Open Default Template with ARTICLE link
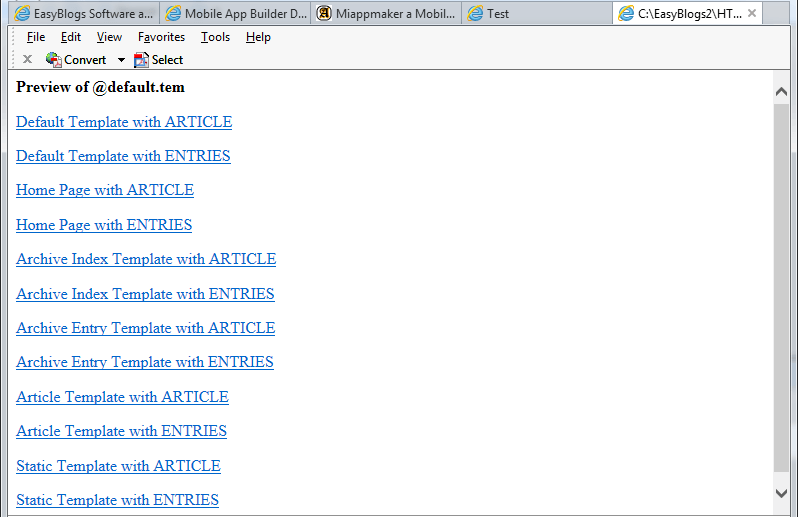This screenshot has height=517, width=798. (x=124, y=122)
